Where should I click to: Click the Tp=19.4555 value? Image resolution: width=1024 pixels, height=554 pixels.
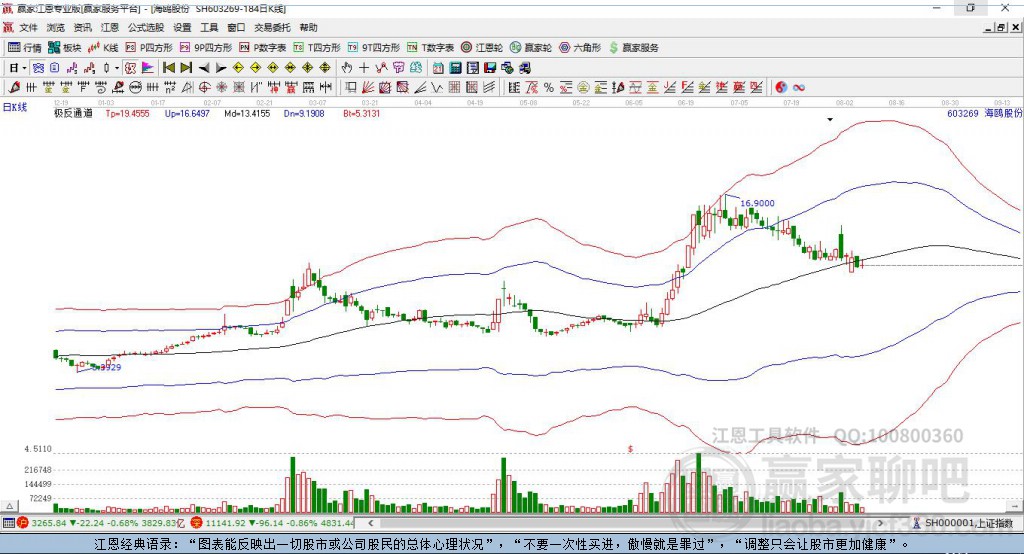point(127,113)
